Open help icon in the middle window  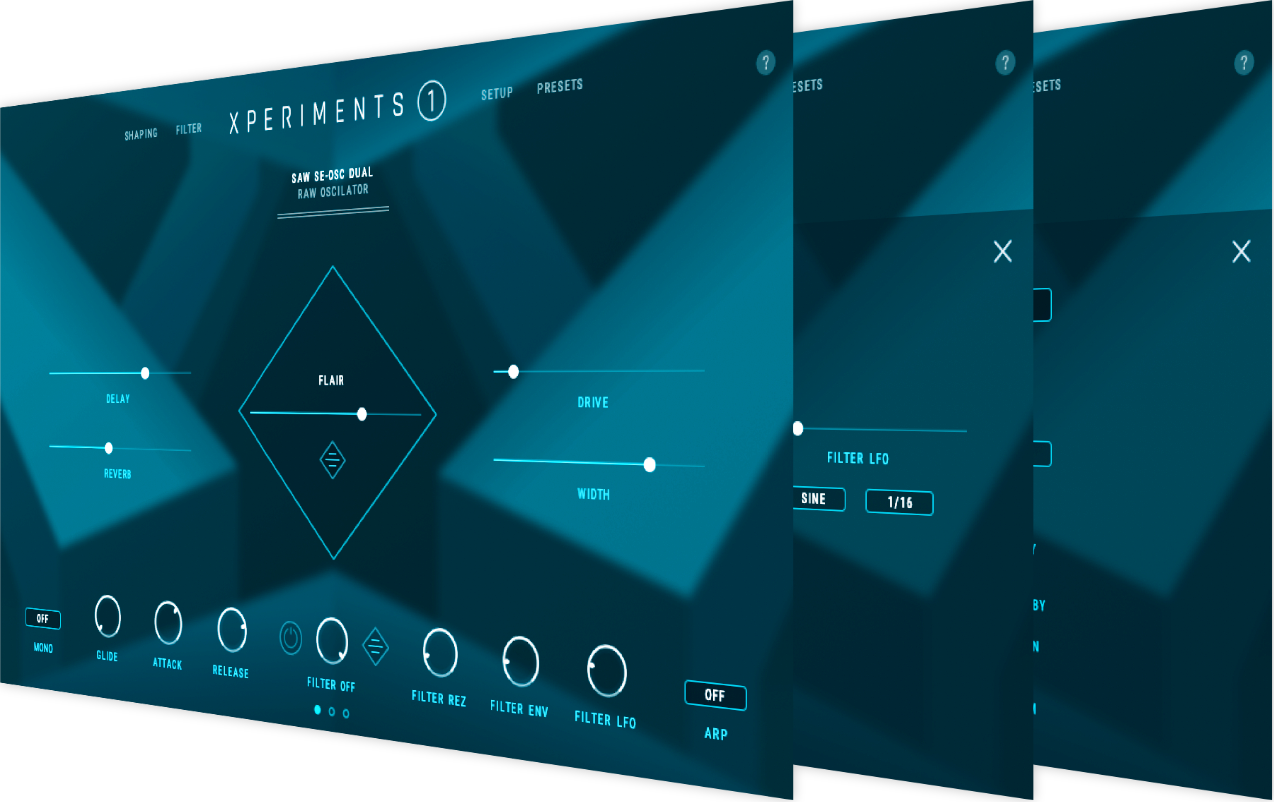click(1005, 63)
